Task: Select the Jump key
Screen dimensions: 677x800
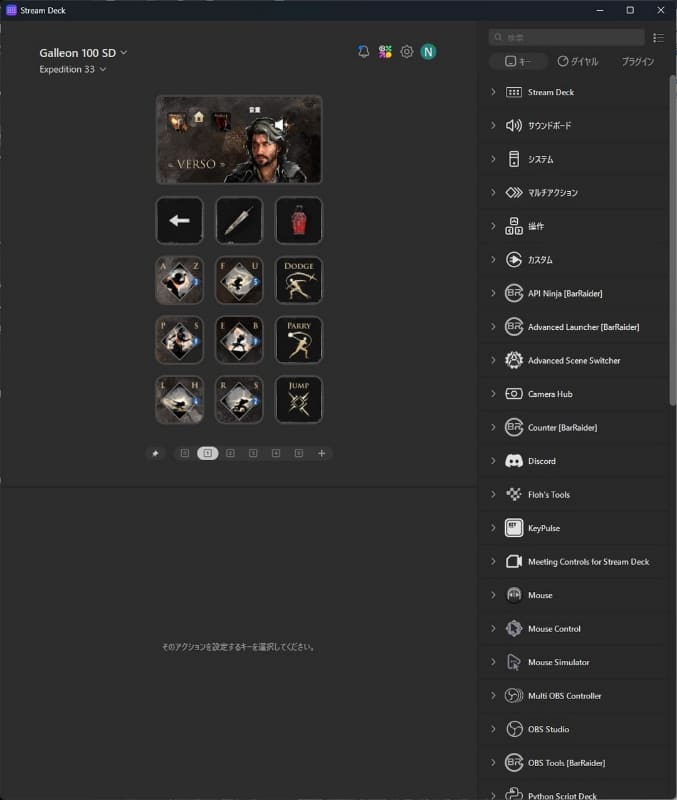Action: point(298,399)
